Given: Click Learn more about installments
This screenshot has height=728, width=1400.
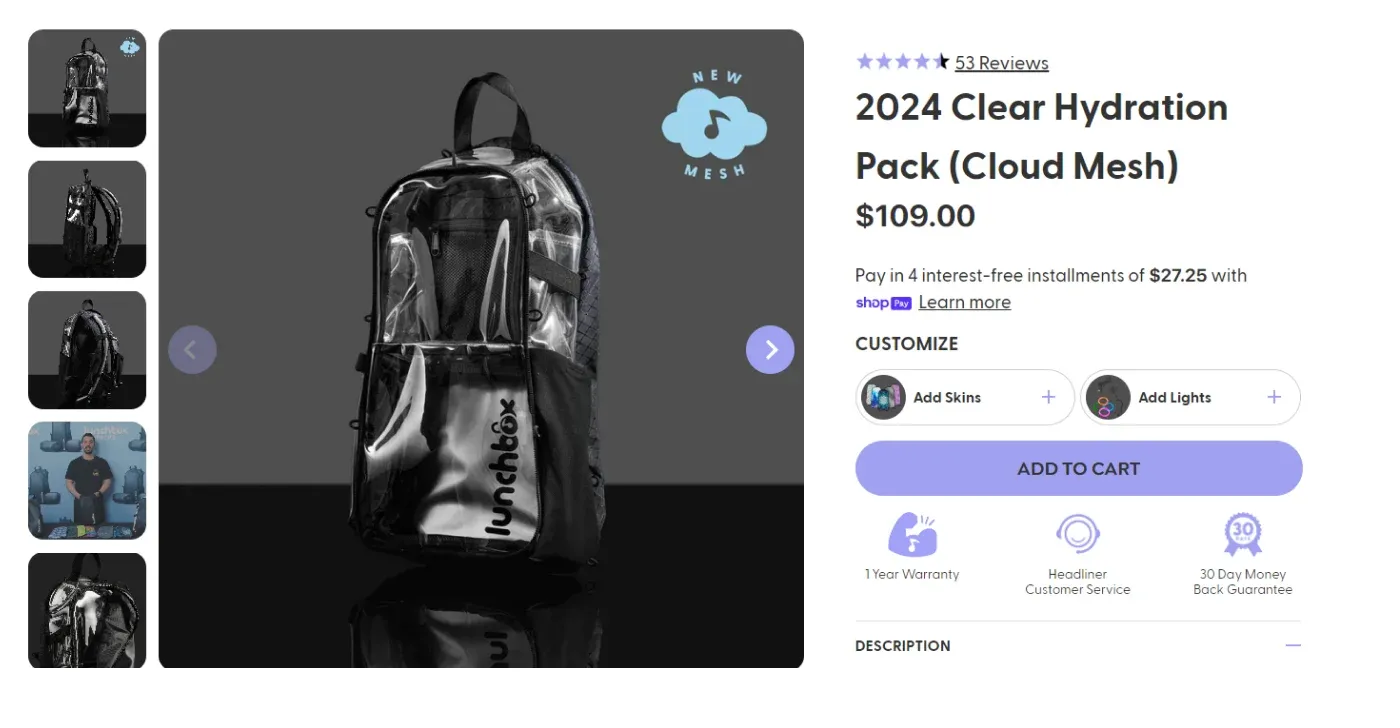Looking at the screenshot, I should (964, 302).
